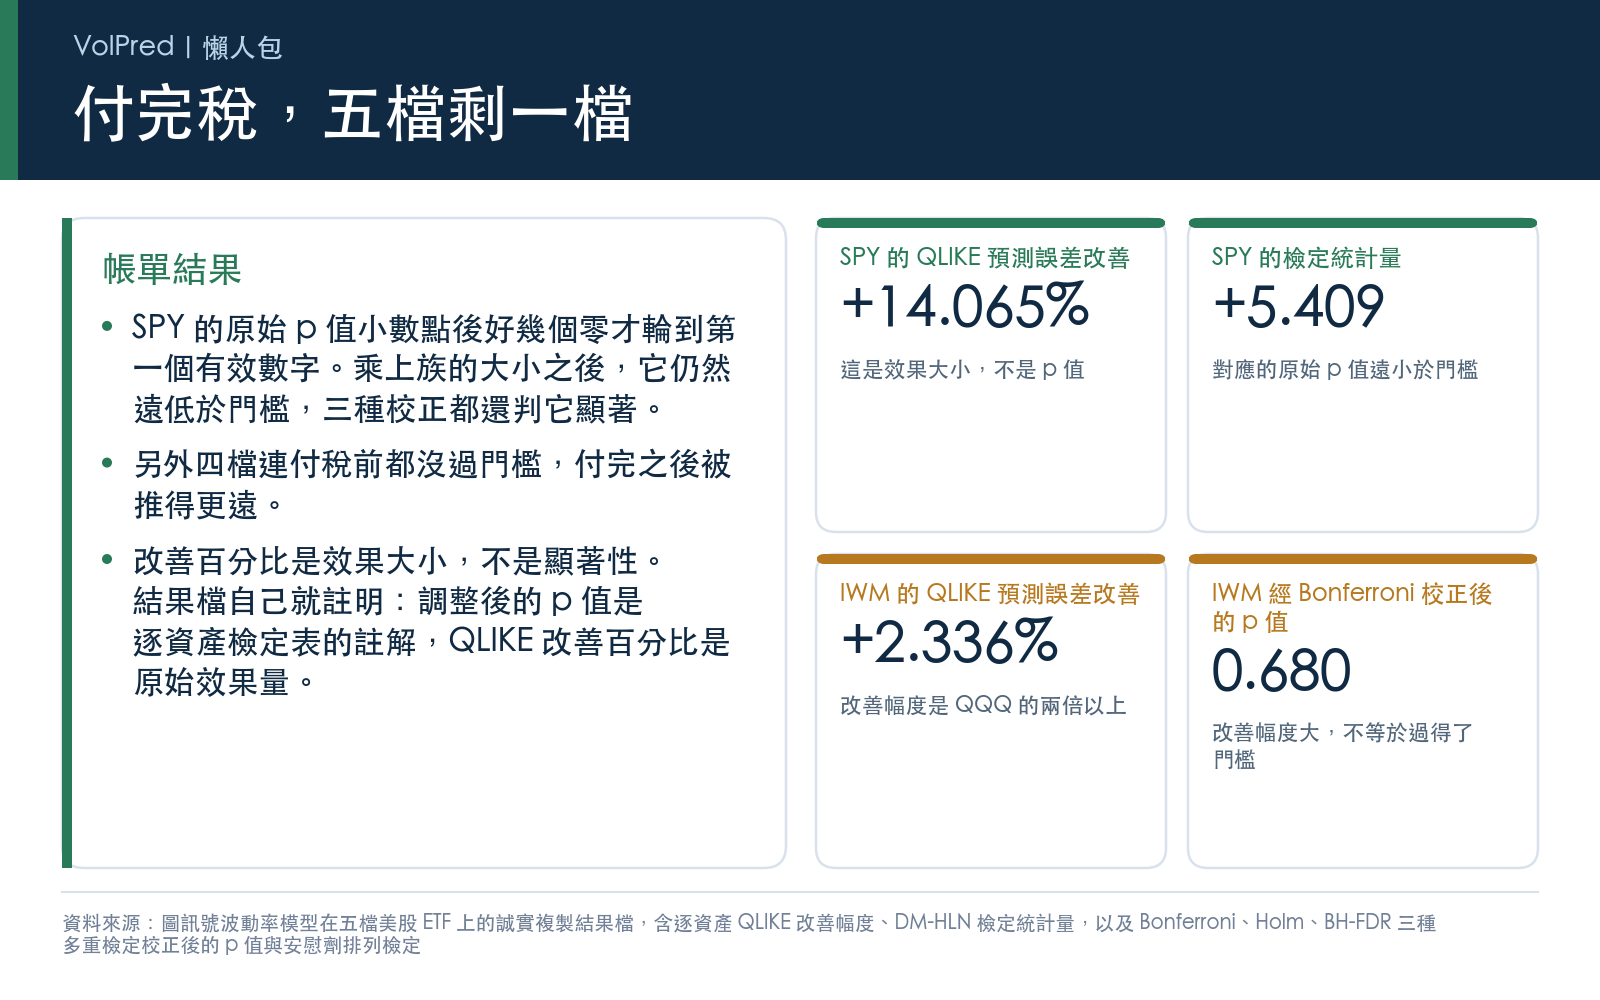This screenshot has width=1600, height=1000.
Task: Click the note "改善幅度是 QQQ 的兩倍以上"
Action: [983, 705]
